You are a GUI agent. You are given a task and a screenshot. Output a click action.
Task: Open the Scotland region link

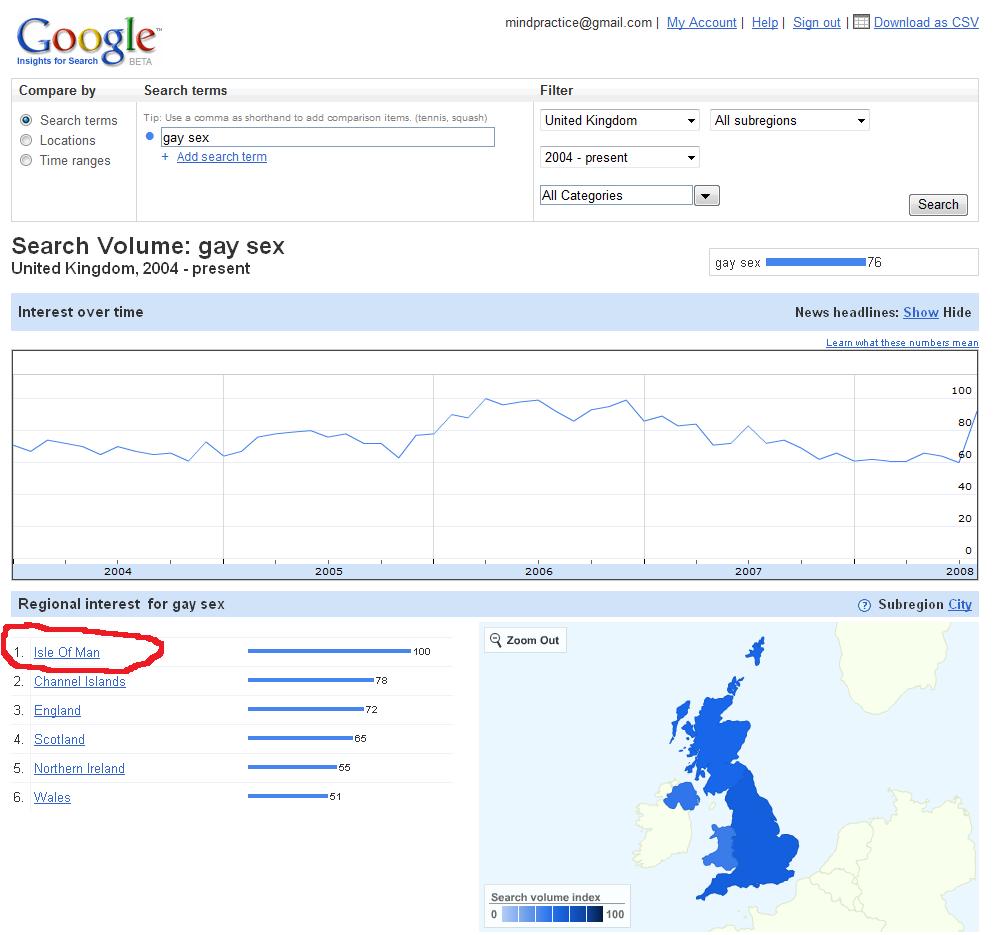click(59, 739)
